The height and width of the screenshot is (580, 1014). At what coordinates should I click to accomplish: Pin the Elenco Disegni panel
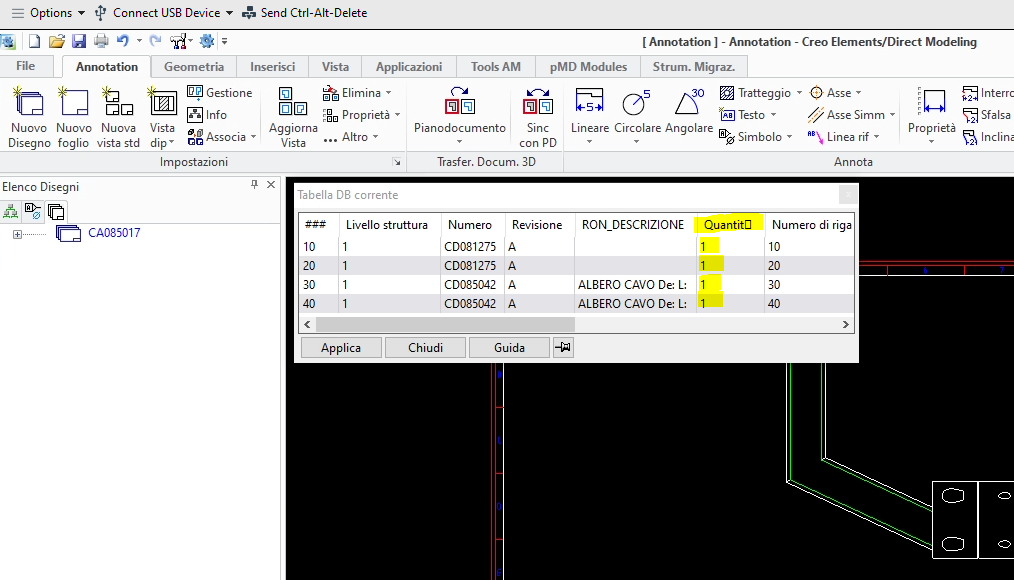pos(255,185)
